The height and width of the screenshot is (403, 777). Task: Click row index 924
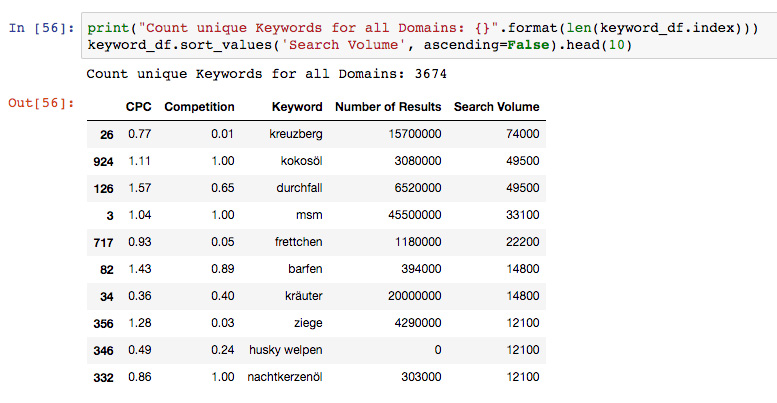coord(103,162)
